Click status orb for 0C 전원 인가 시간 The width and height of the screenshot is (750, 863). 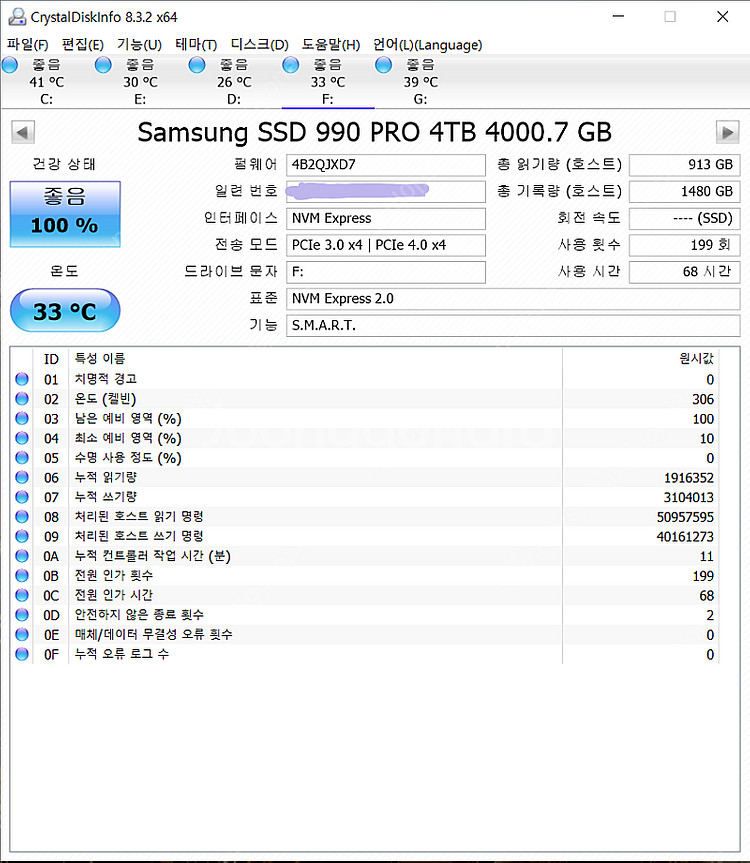(22, 595)
